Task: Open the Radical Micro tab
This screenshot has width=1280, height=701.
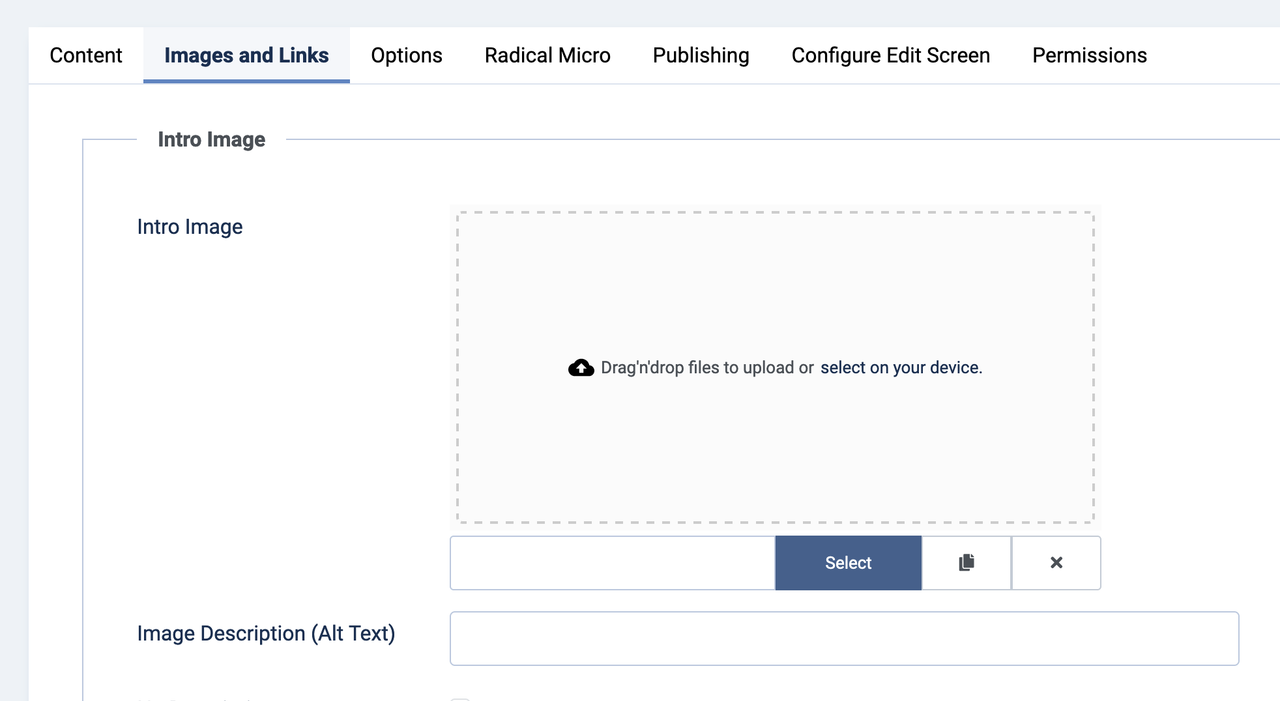Action: click(x=547, y=56)
